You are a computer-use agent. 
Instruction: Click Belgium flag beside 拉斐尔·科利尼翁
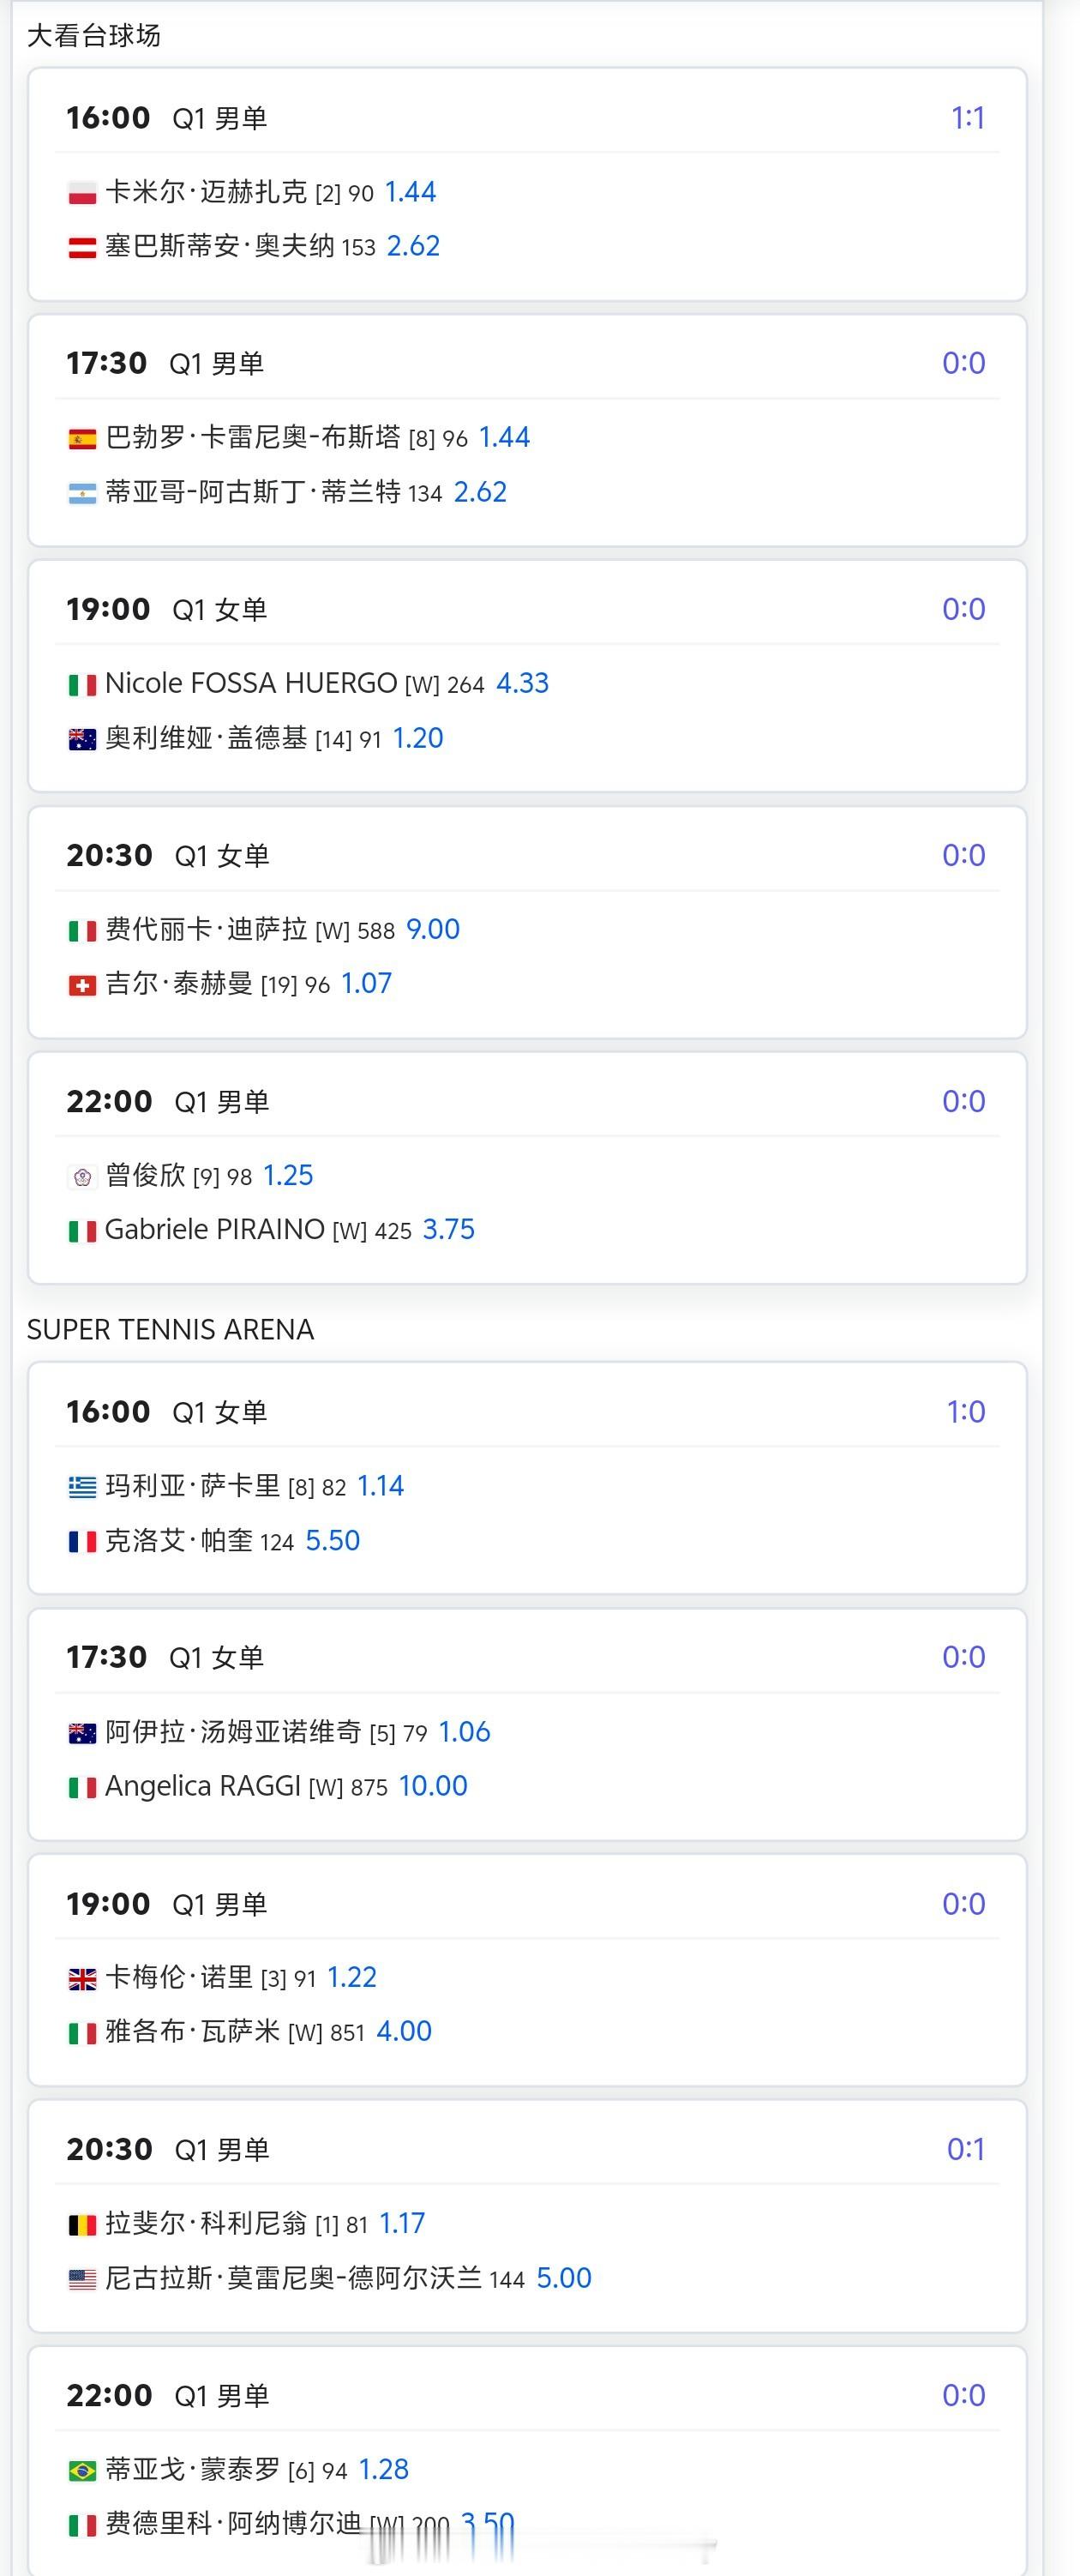coord(82,2224)
